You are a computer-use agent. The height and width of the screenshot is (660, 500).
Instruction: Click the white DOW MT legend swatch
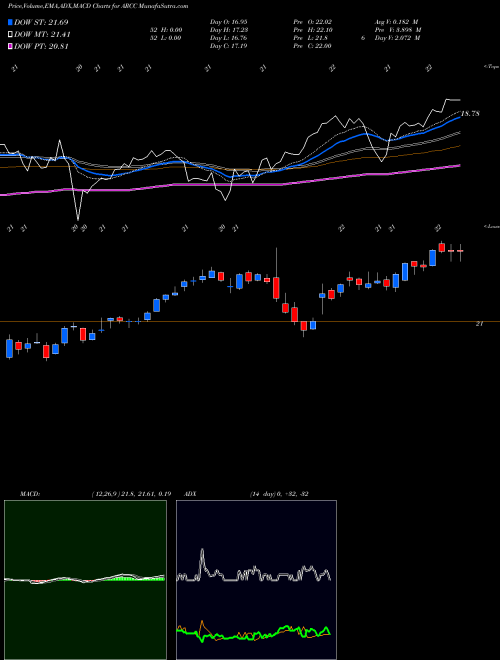[x=10, y=35]
